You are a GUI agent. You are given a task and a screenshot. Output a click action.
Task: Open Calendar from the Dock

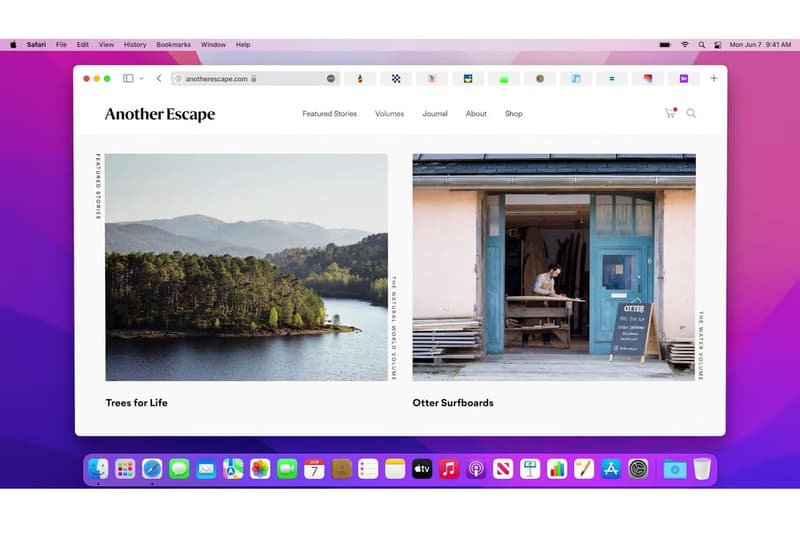click(314, 469)
